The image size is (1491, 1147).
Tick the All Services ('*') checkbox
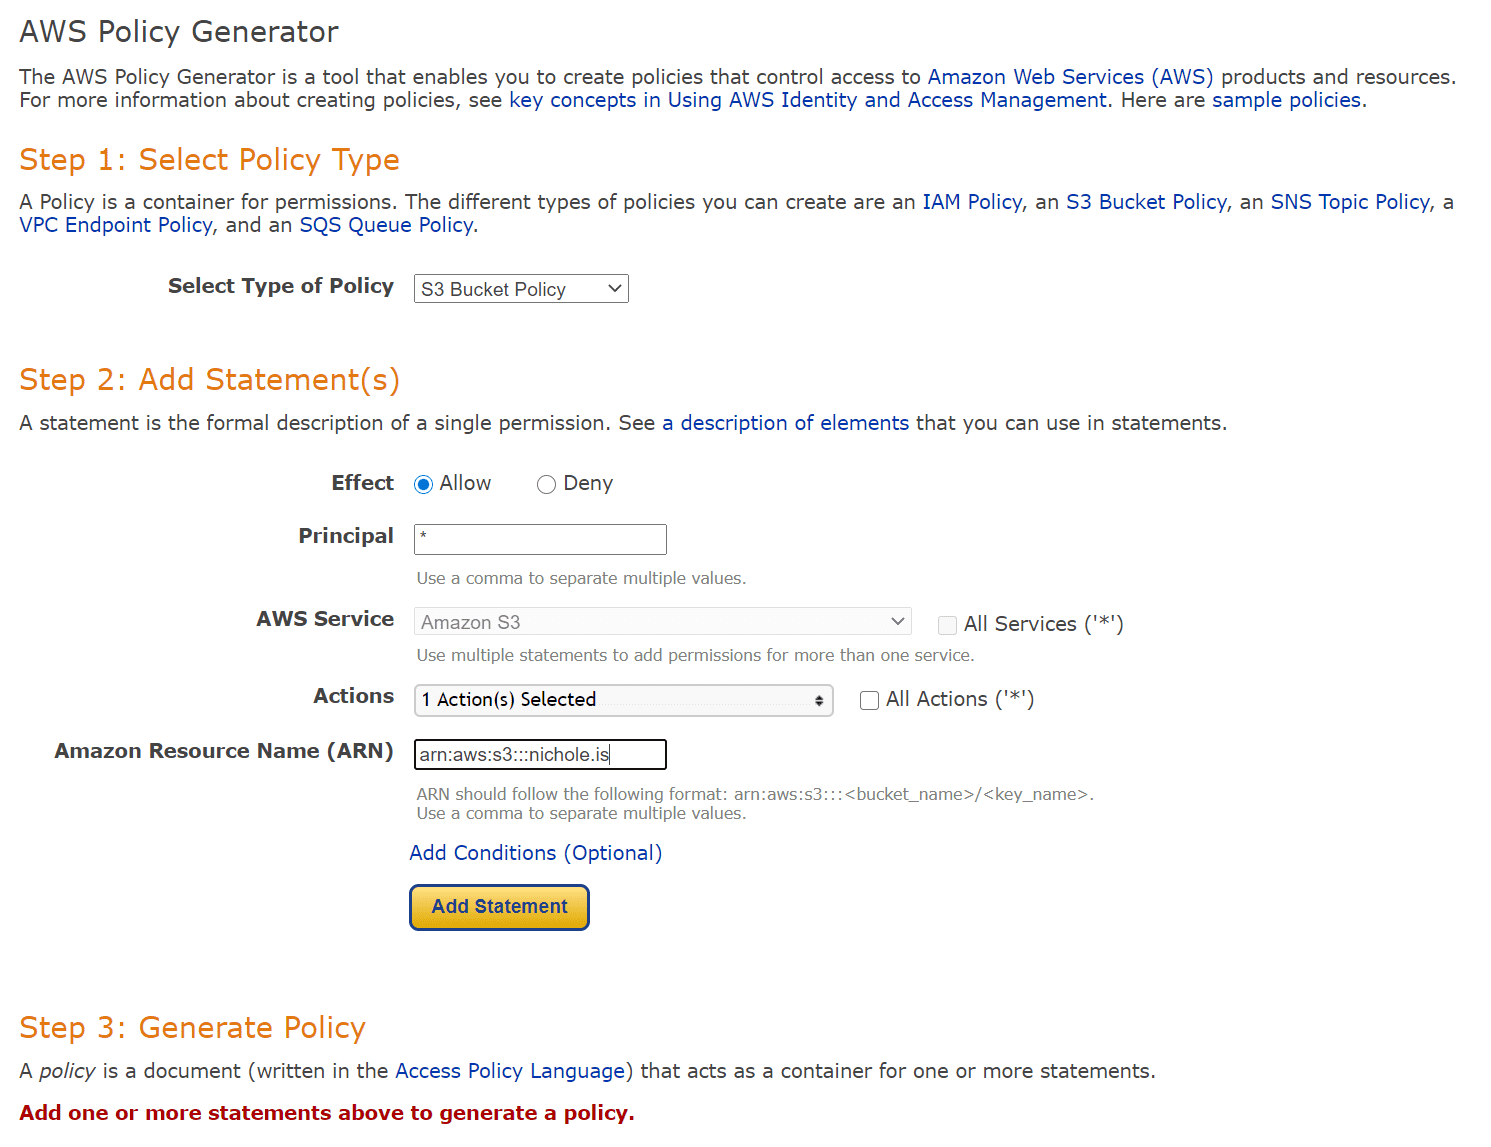[947, 625]
